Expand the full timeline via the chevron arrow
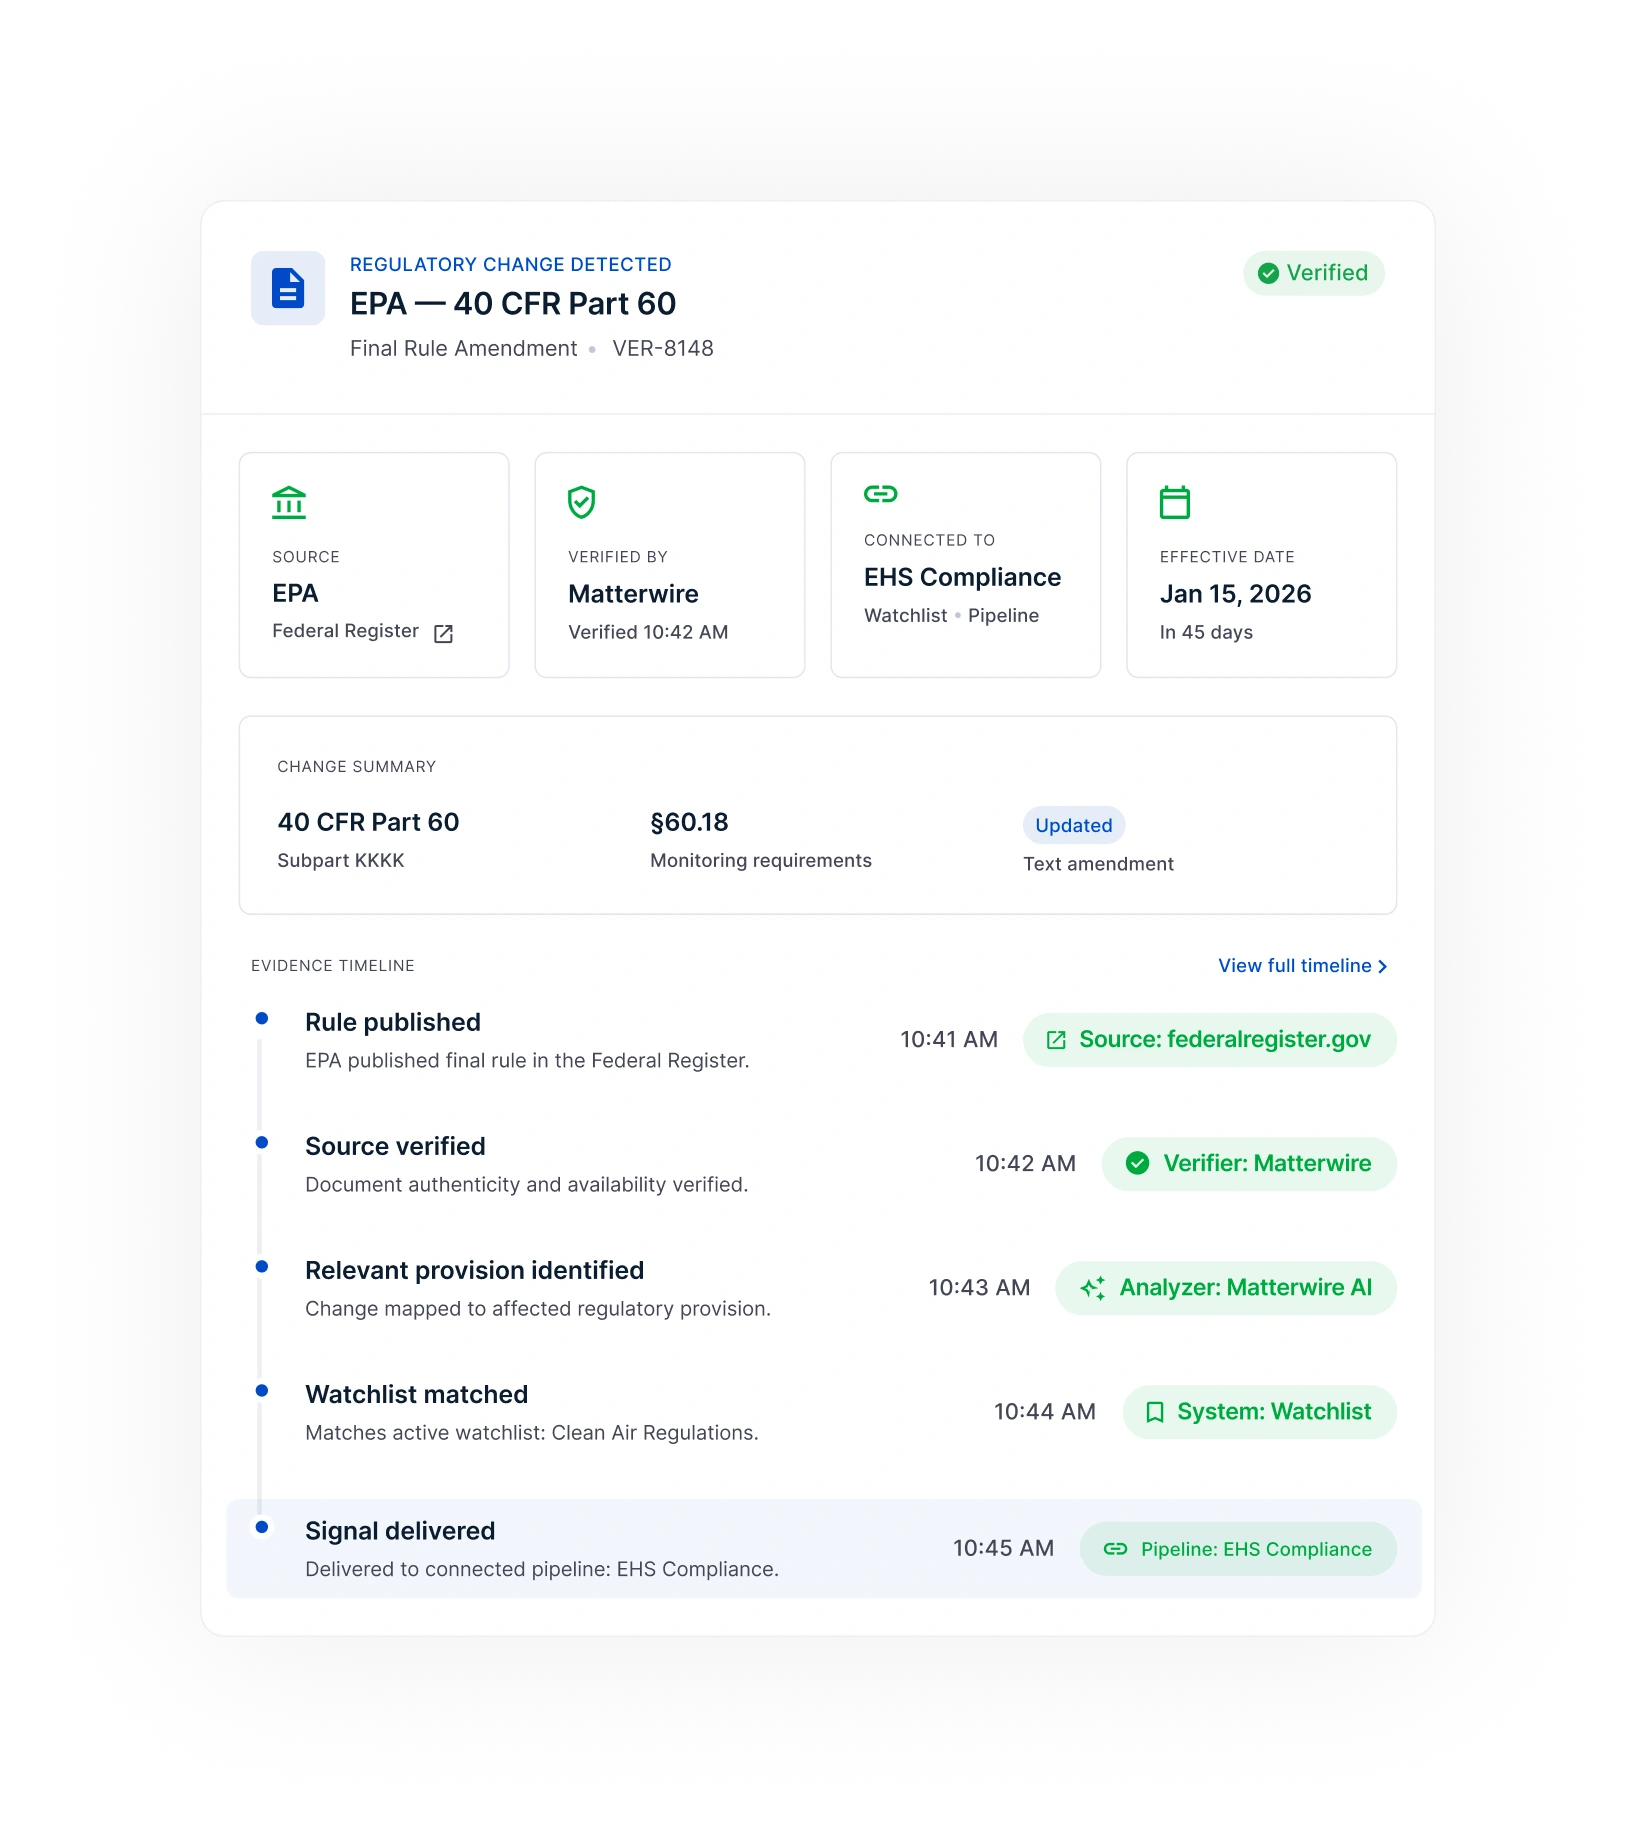1637x1838 pixels. pyautogui.click(x=1382, y=966)
